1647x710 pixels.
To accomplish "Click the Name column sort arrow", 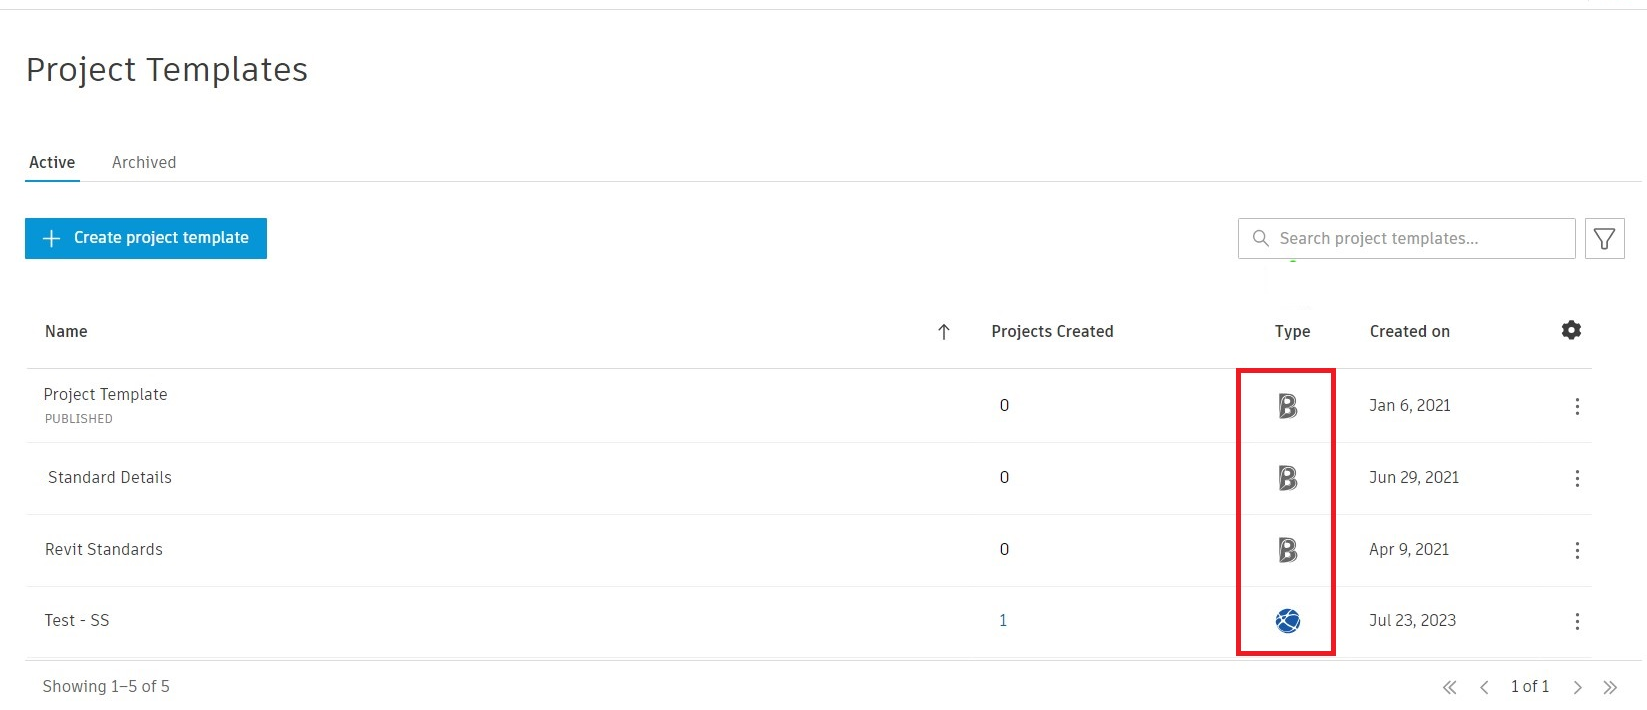I will 943,331.
